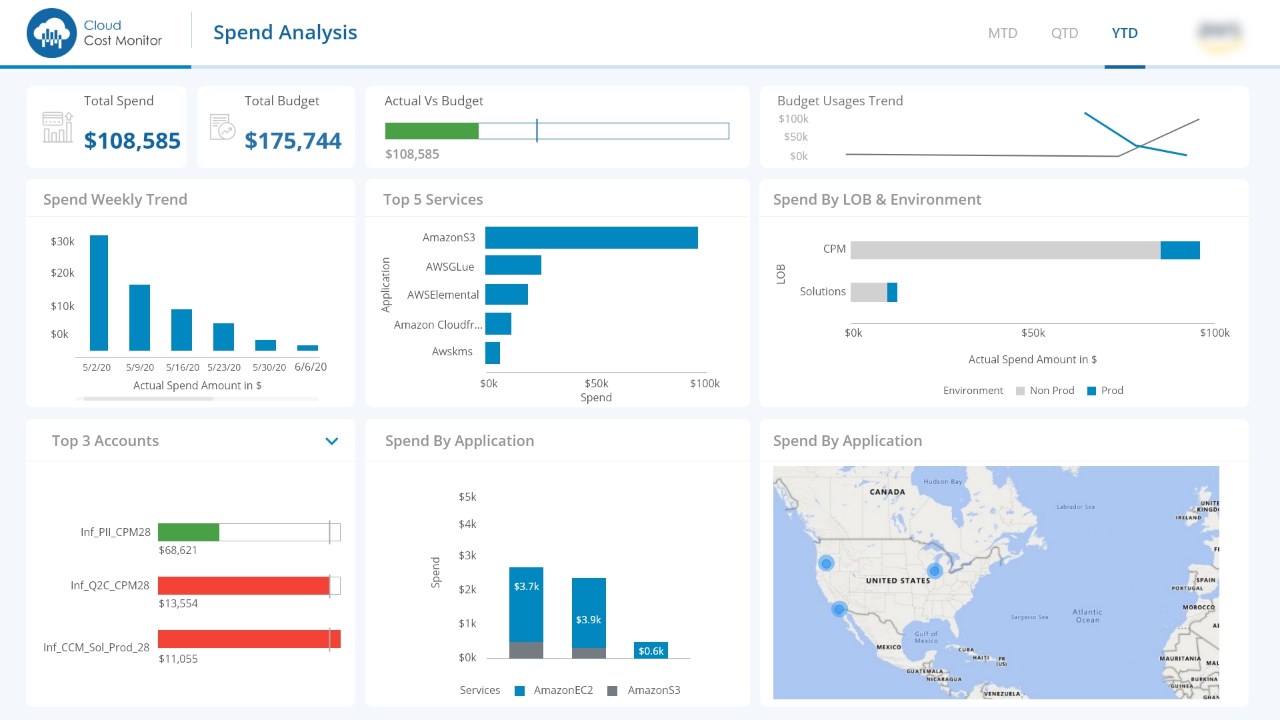The width and height of the screenshot is (1280, 720).
Task: Switch to the MTD tab
Action: click(x=1003, y=33)
